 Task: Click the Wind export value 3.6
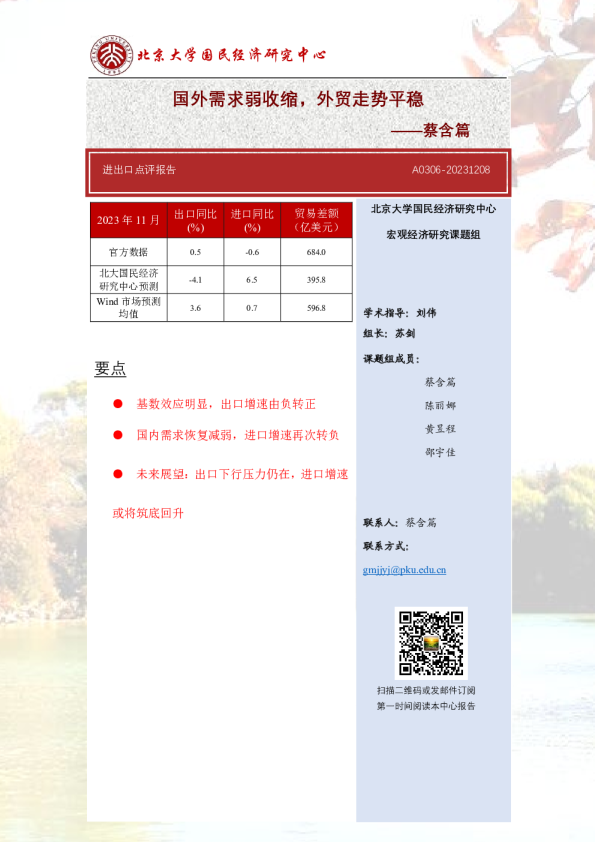pos(195,308)
